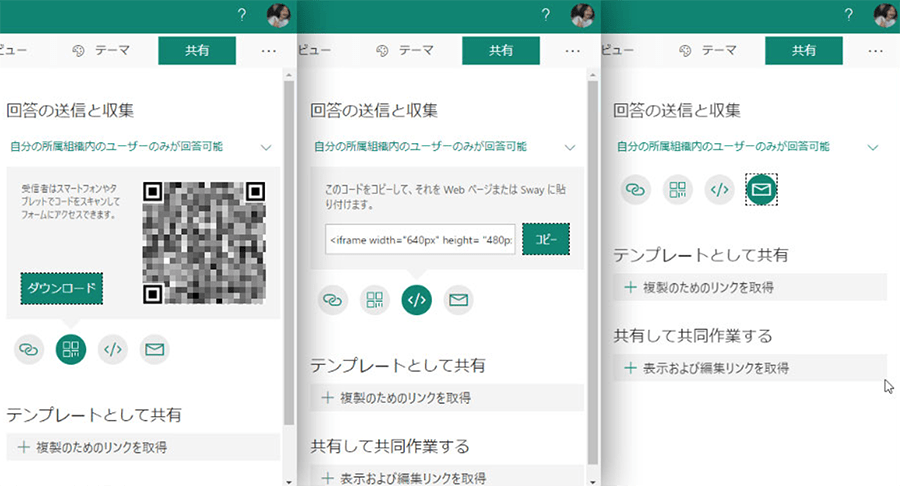Select the QR code icon in the right panel
The image size is (900, 486).
pyautogui.click(x=677, y=190)
